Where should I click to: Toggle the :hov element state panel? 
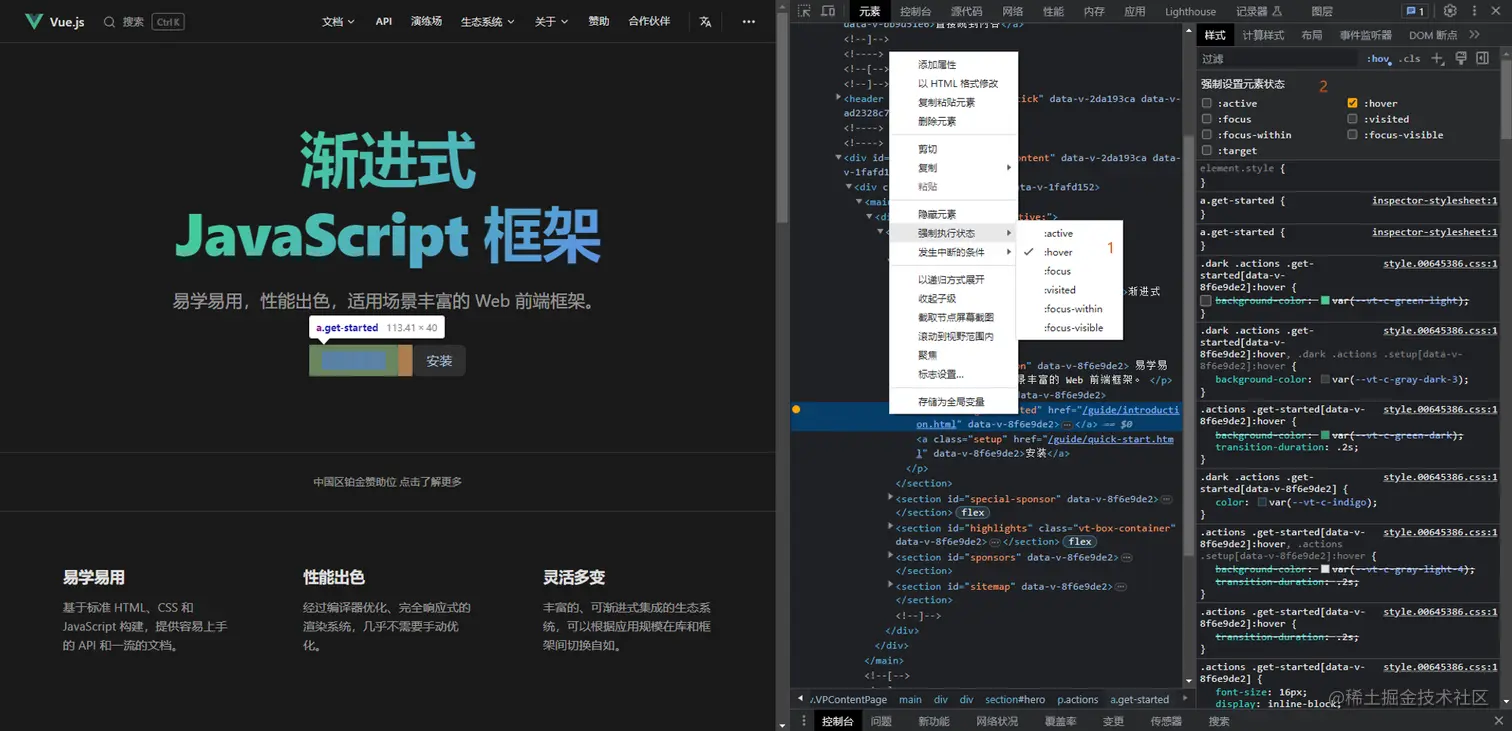1379,59
